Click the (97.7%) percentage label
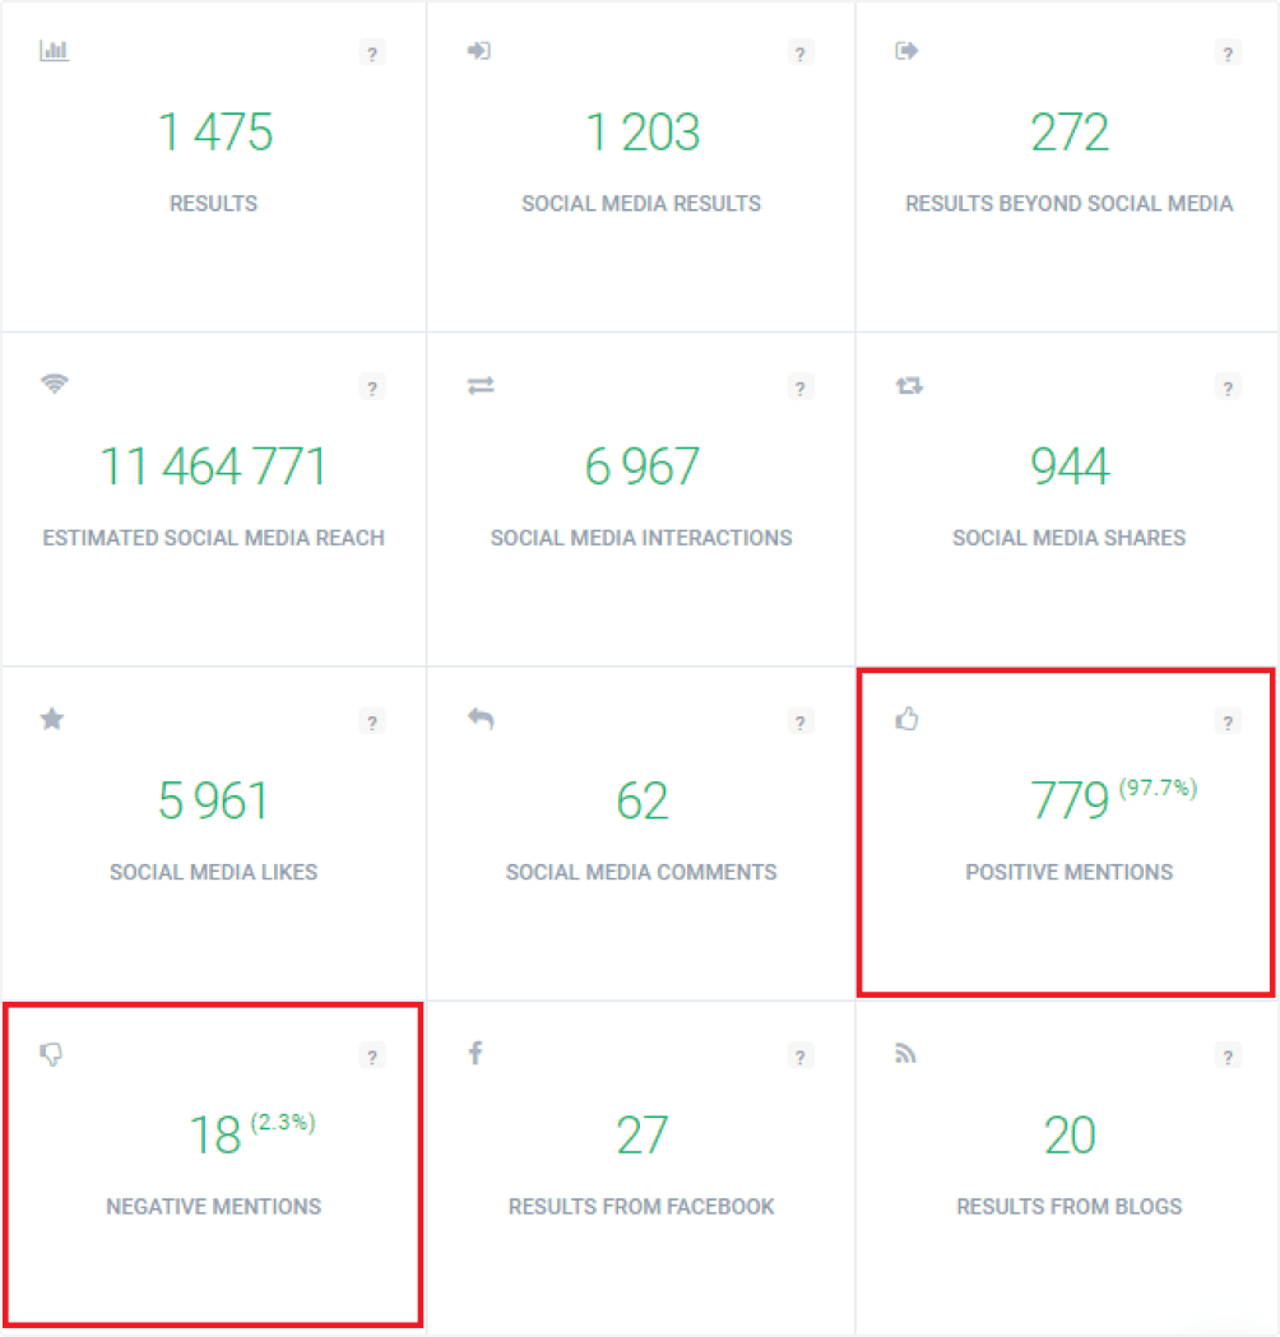The height and width of the screenshot is (1337, 1280). [x=1158, y=787]
